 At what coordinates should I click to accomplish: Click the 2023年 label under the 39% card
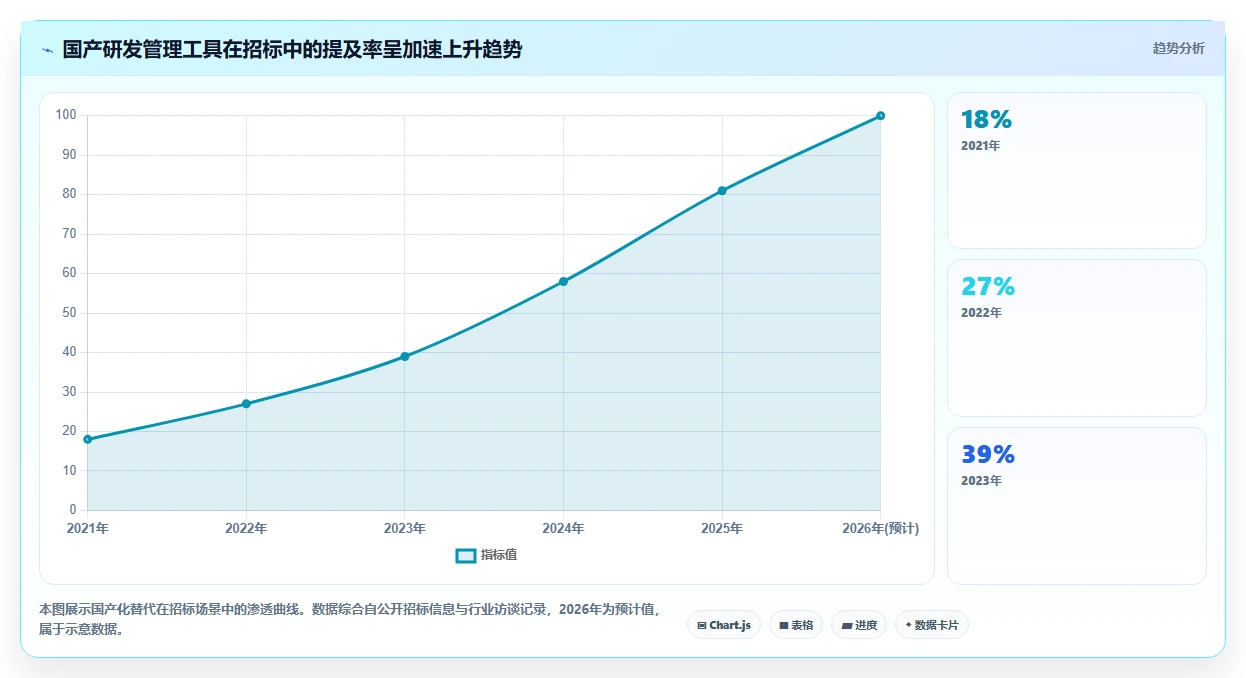pyautogui.click(x=981, y=481)
